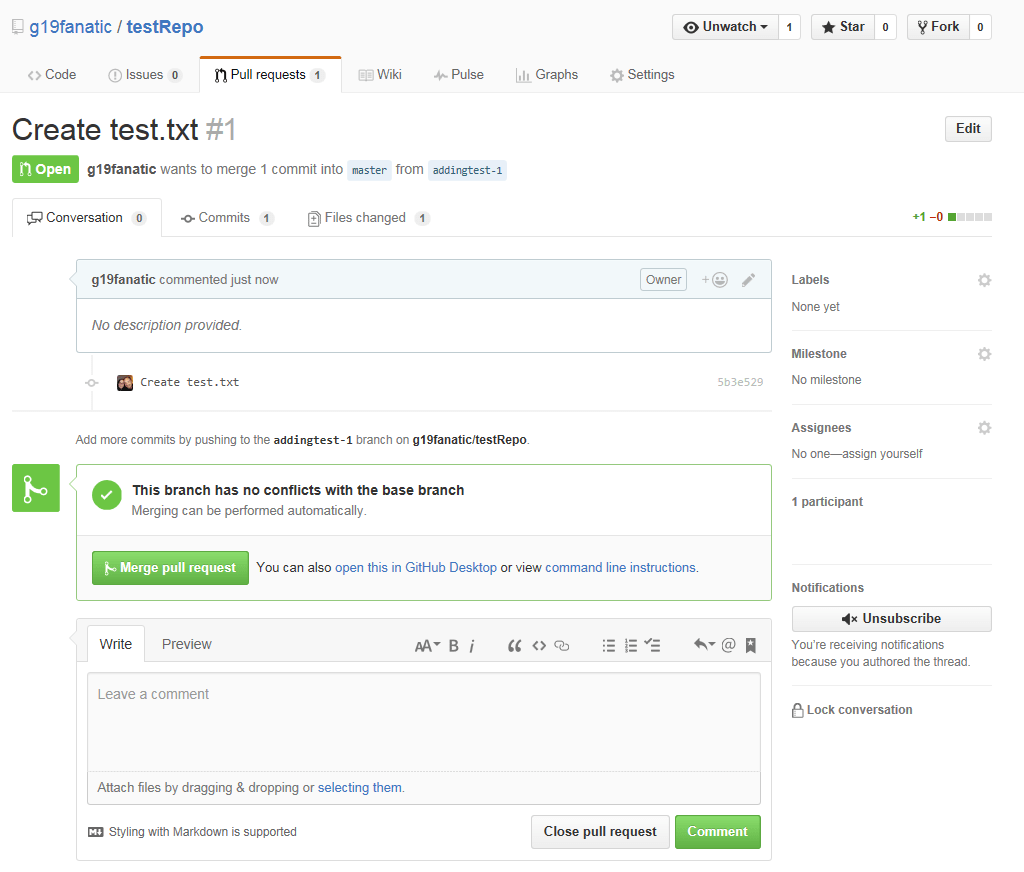Add a bulleted list in comment
Viewport: 1024px width, 872px height.
608,646
